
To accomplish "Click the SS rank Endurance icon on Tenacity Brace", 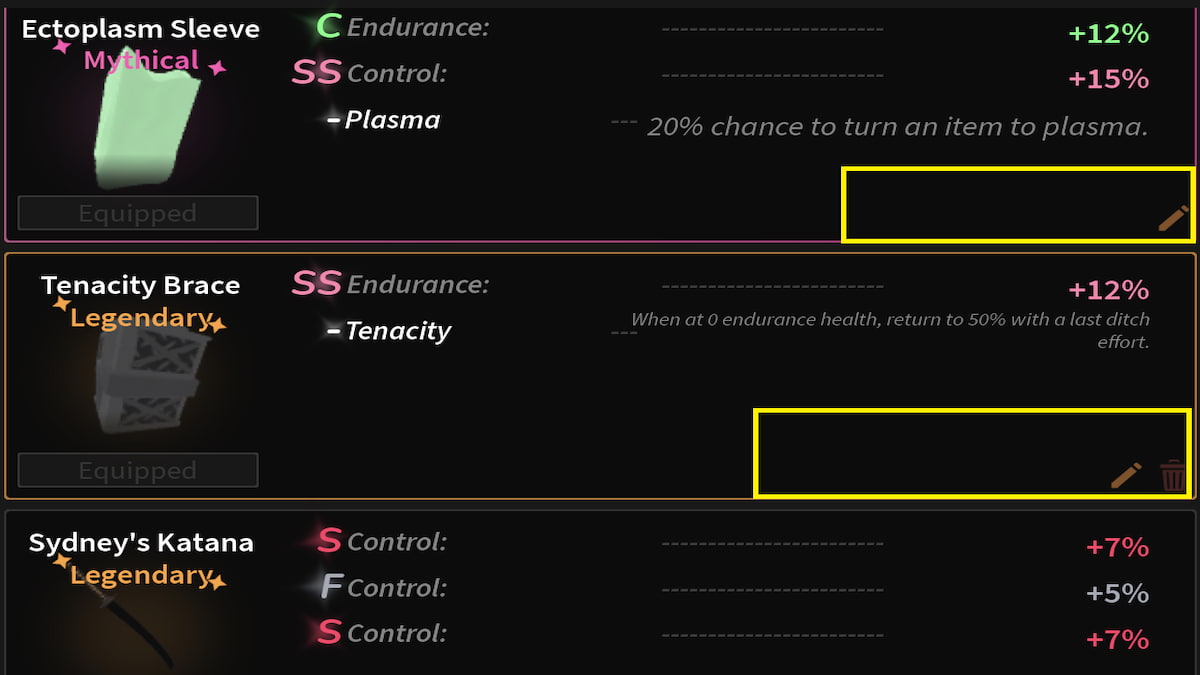I will [x=316, y=284].
